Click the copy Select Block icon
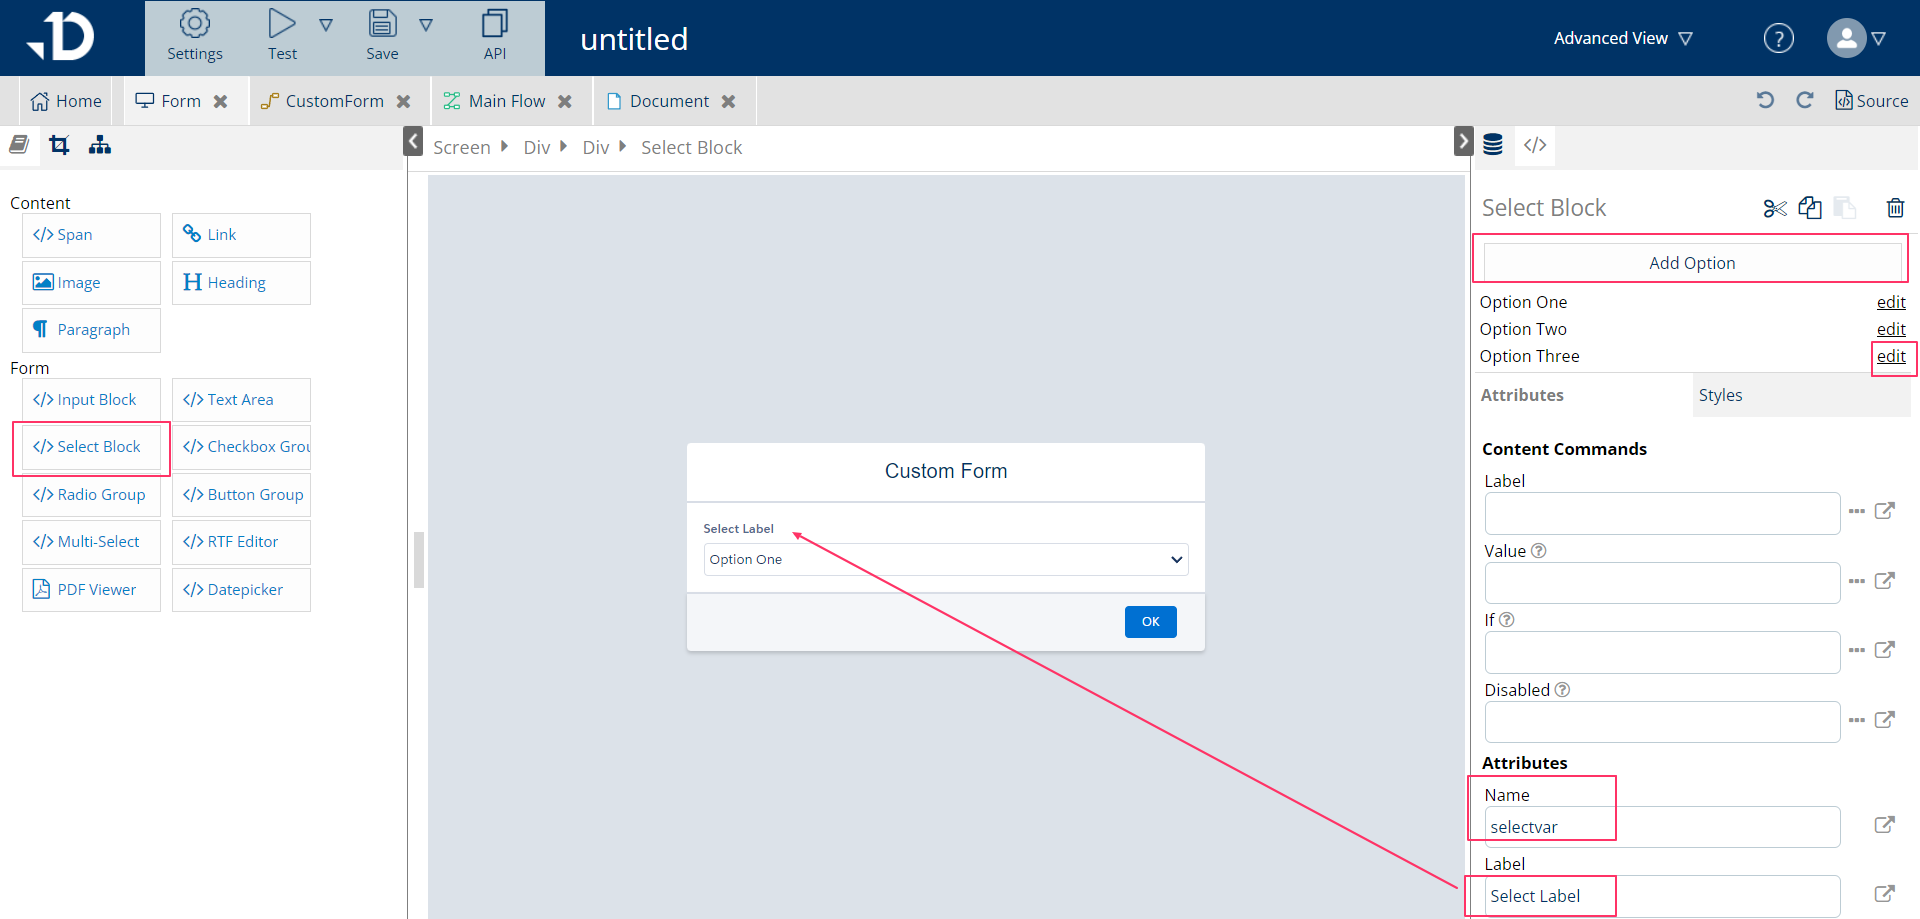 (1810, 208)
